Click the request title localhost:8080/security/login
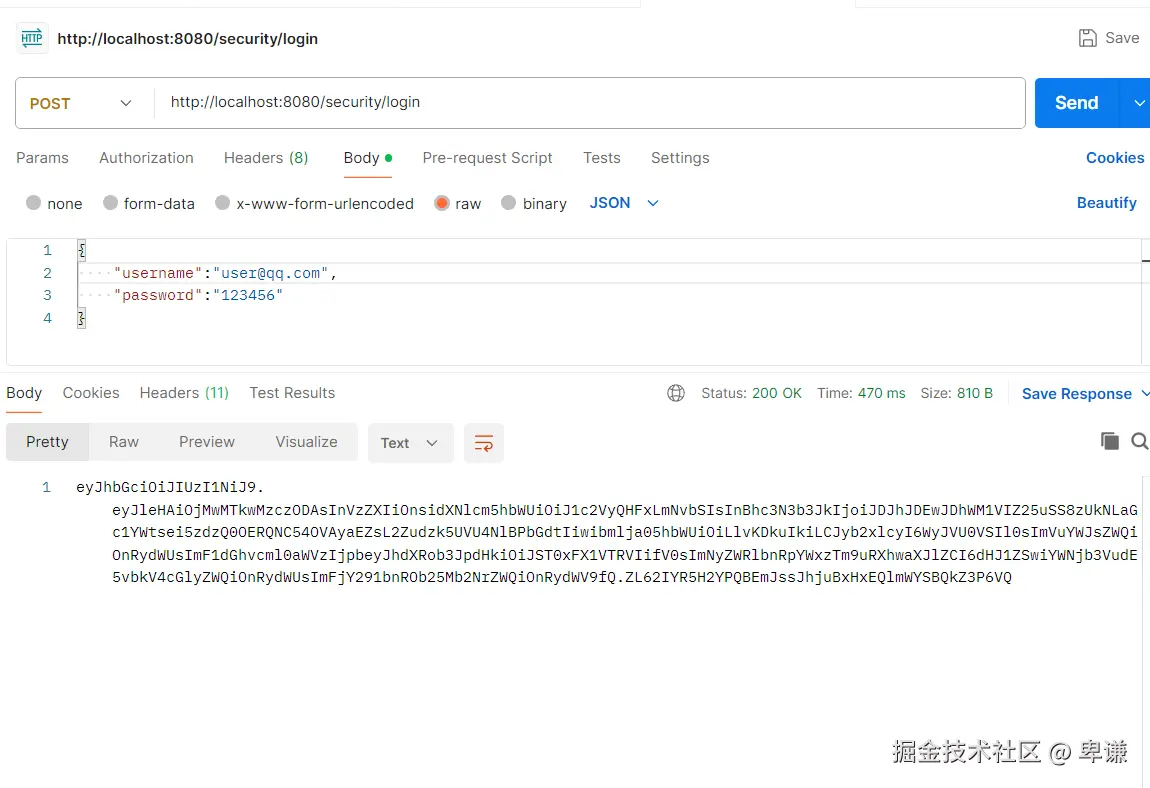This screenshot has height=788, width=1150. 188,39
